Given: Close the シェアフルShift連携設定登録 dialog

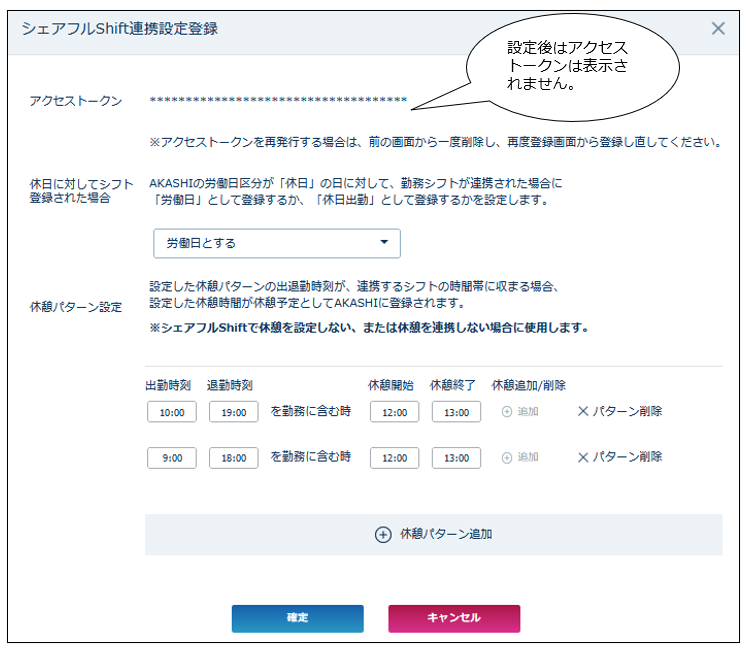Looking at the screenshot, I should (x=718, y=28).
